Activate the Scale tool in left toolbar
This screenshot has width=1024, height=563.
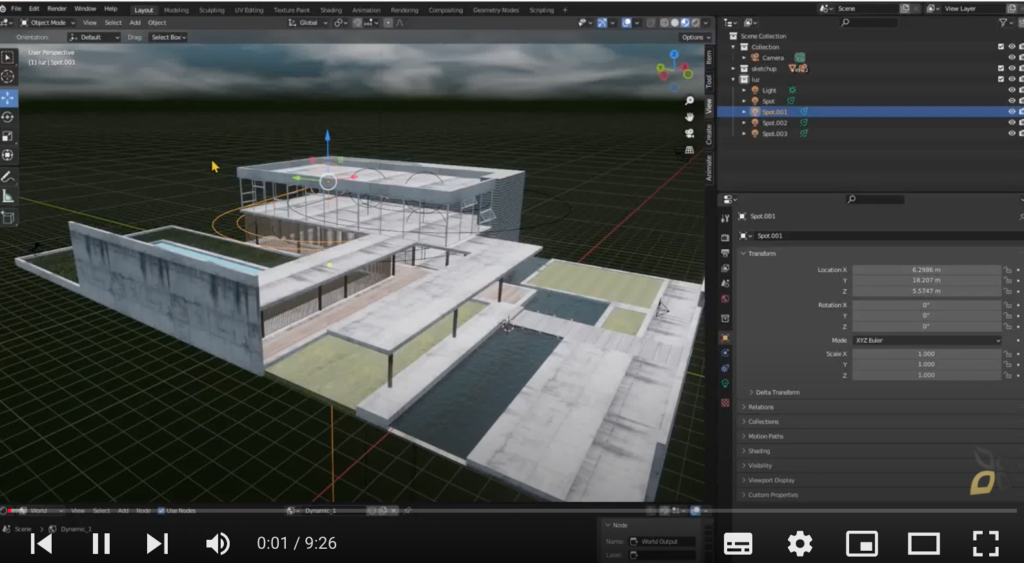point(8,137)
